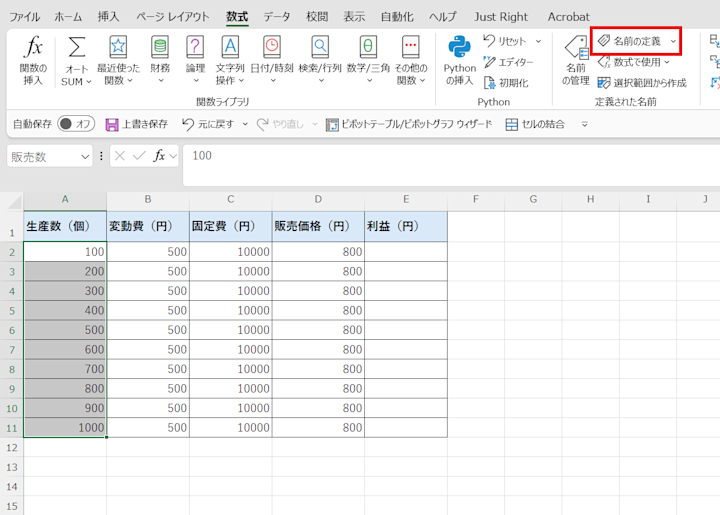Image resolution: width=720 pixels, height=515 pixels.
Task: Open the Just Right tab
Action: (x=501, y=17)
